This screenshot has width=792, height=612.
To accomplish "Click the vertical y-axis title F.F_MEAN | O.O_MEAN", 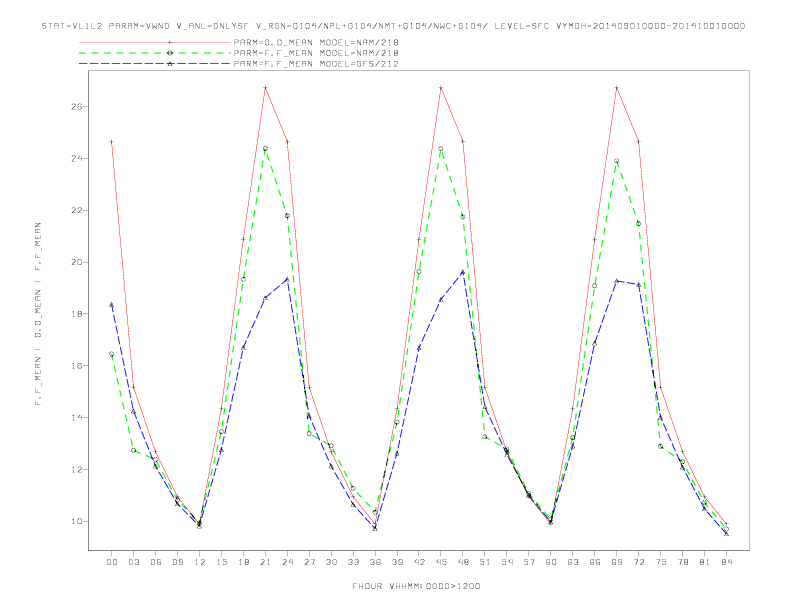I will [38, 314].
